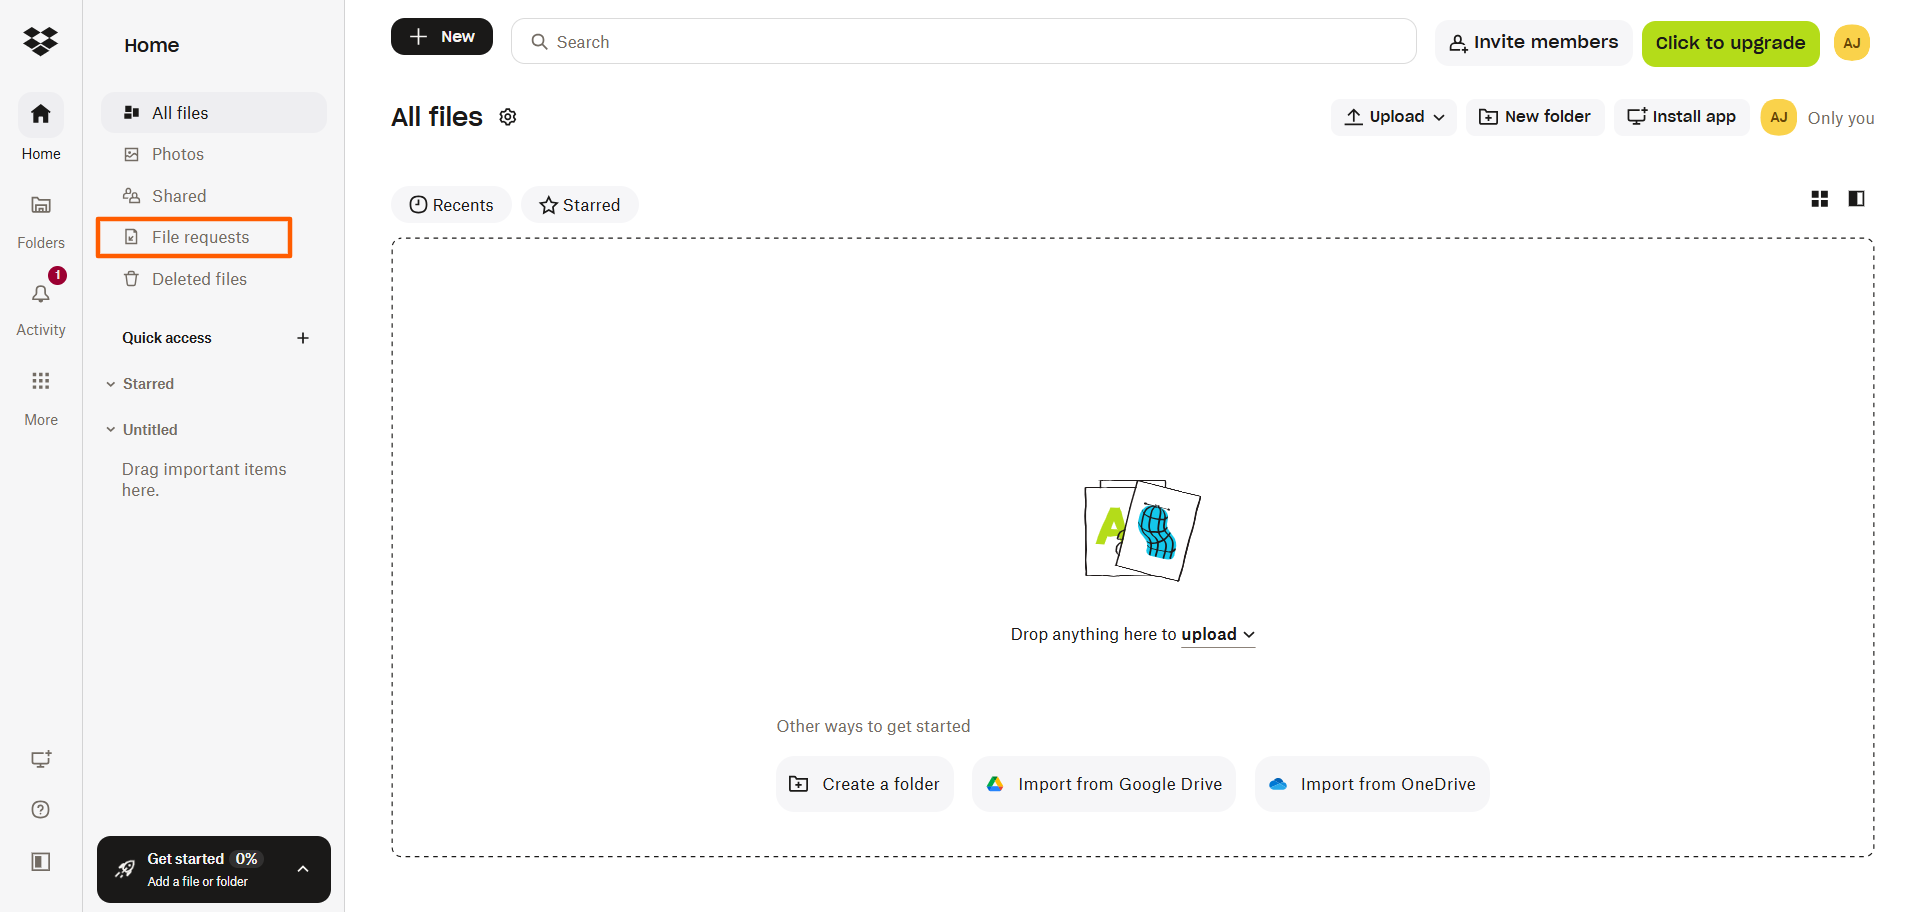Open Folders in left rail
Viewport: 1921px width, 912px height.
[x=41, y=221]
